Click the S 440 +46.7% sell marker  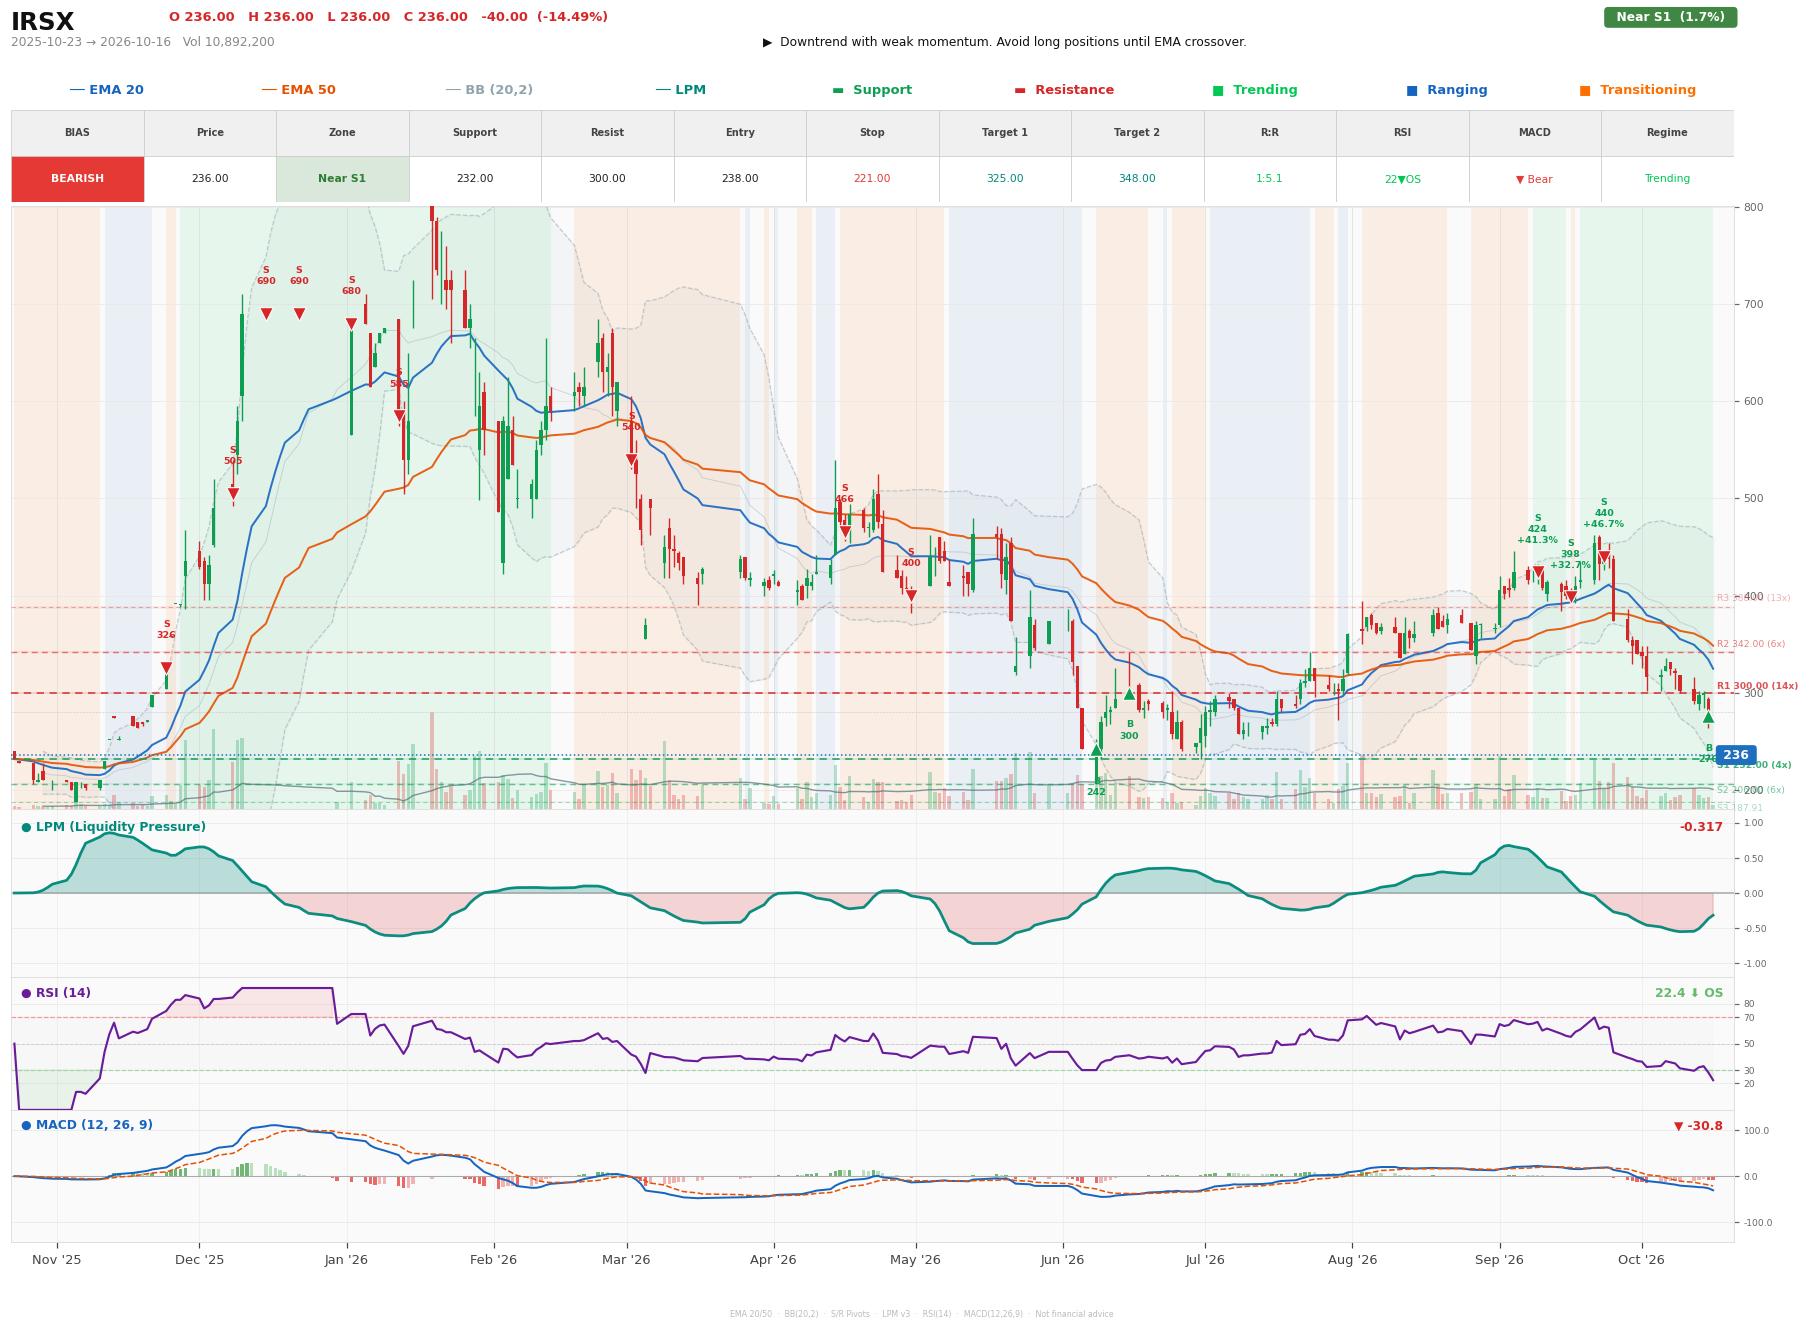[x=1604, y=557]
